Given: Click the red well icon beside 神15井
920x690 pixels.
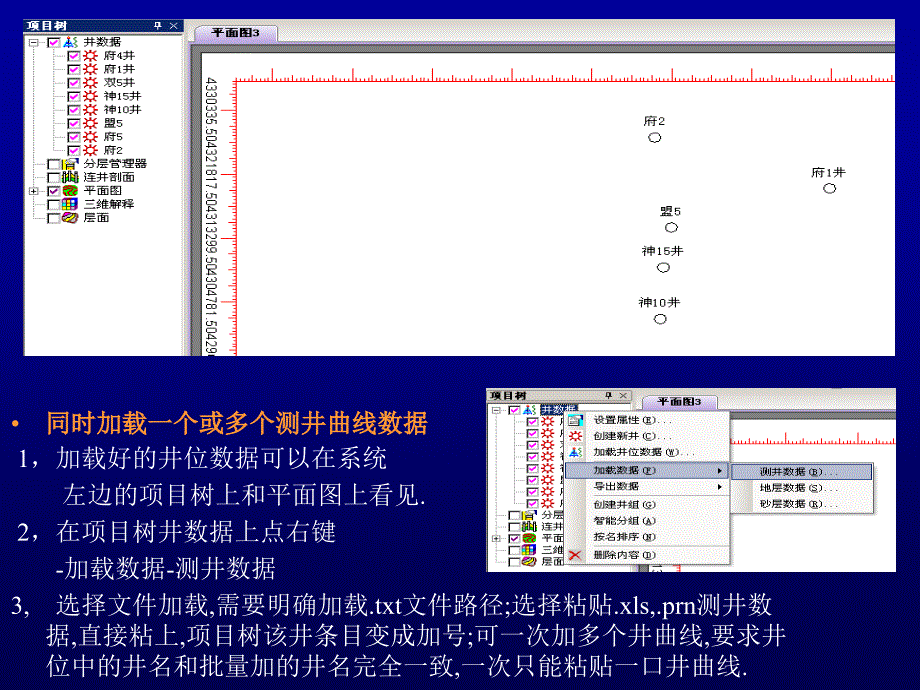Looking at the screenshot, I should pos(90,96).
